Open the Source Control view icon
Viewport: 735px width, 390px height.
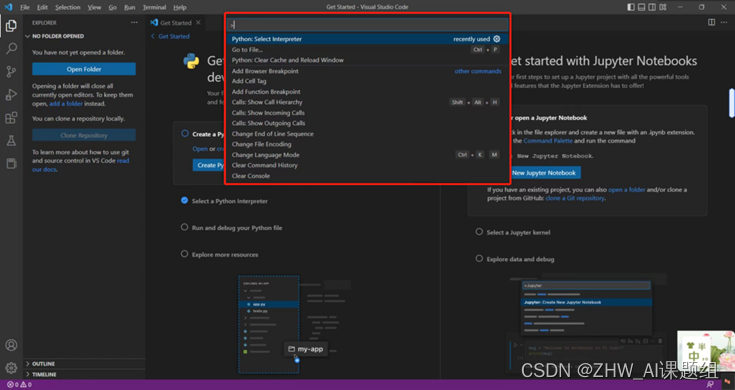(x=11, y=71)
